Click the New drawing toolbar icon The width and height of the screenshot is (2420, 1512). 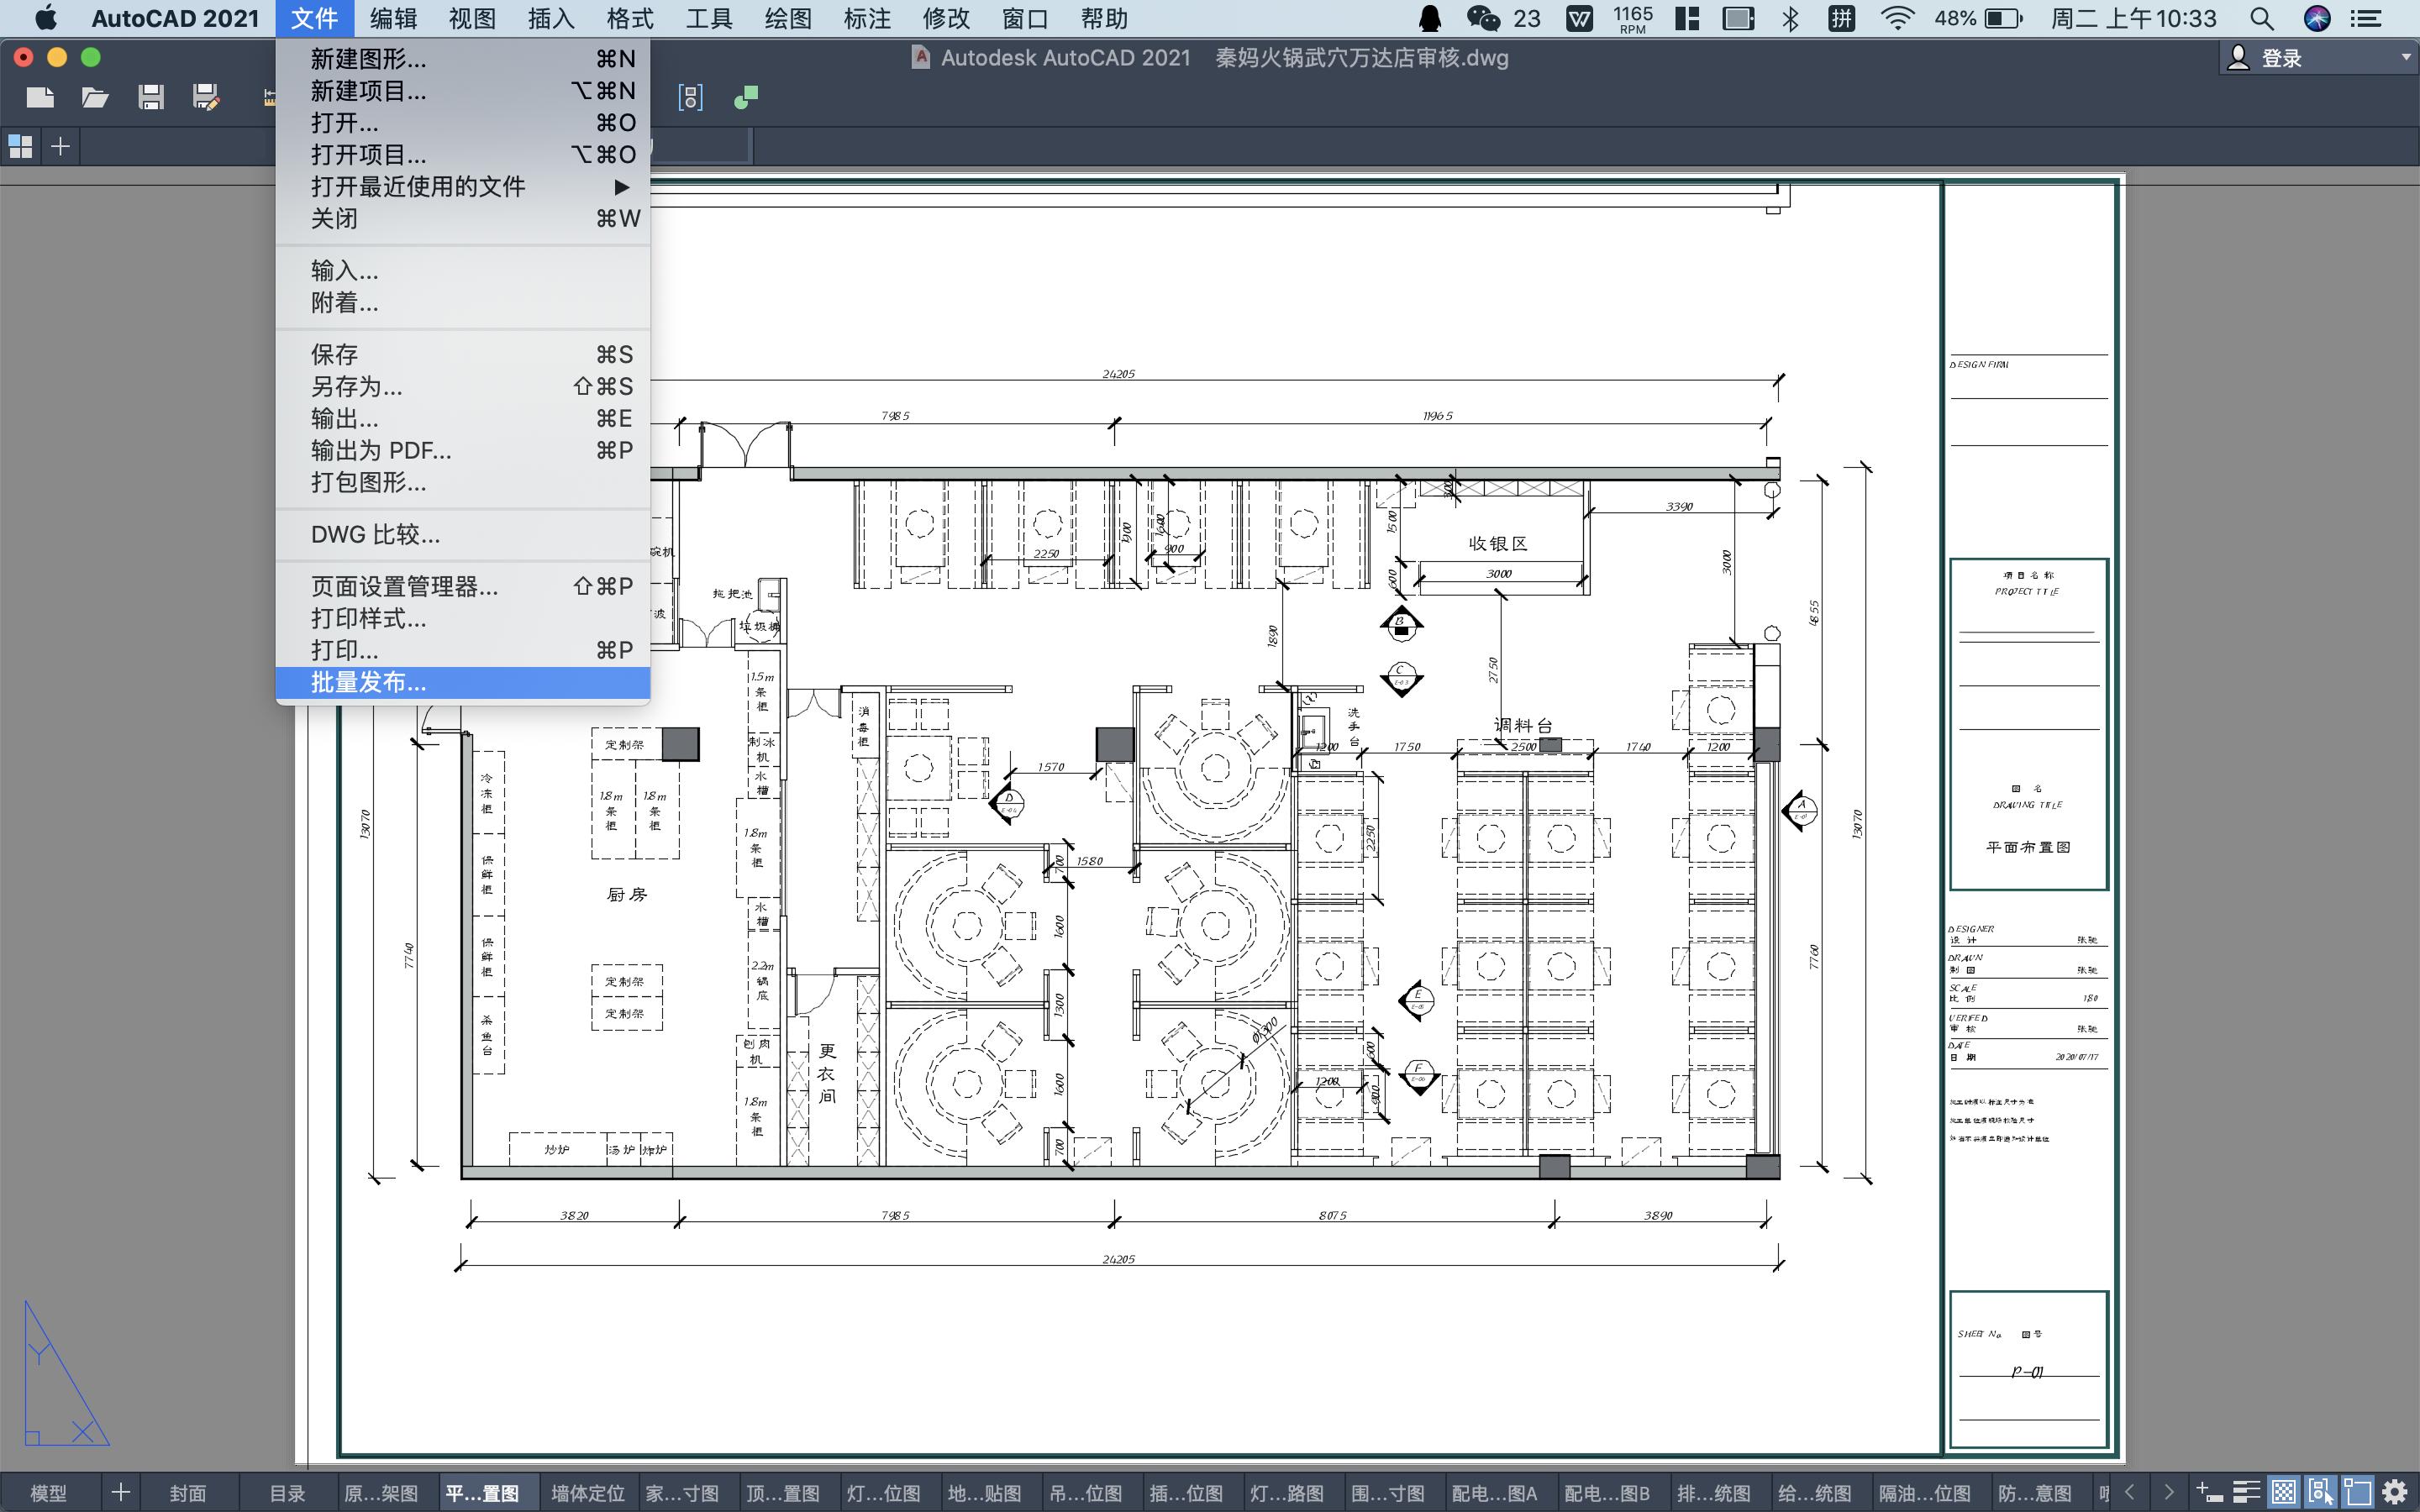tap(40, 97)
